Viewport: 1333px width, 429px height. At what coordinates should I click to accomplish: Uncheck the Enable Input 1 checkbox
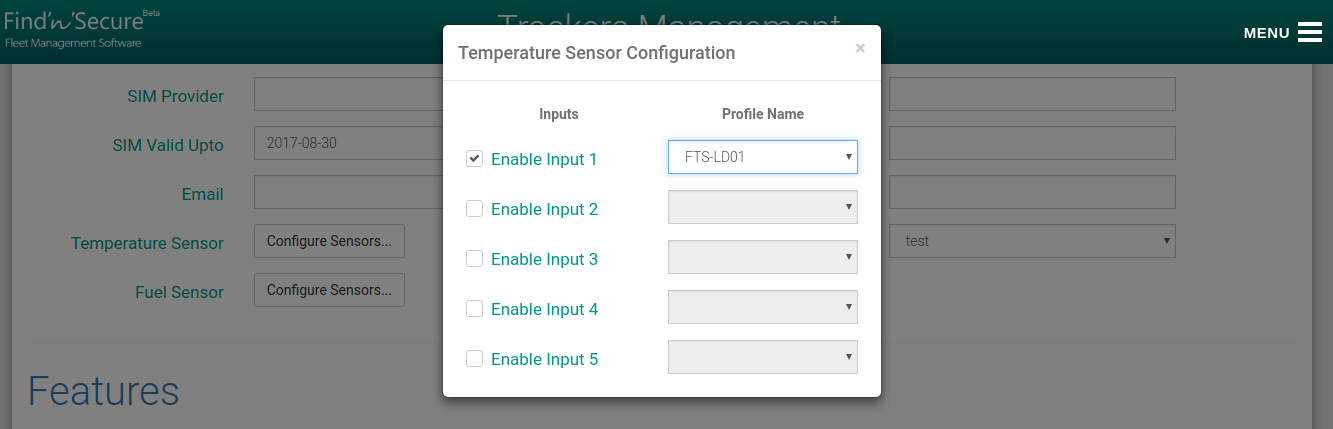pyautogui.click(x=475, y=158)
